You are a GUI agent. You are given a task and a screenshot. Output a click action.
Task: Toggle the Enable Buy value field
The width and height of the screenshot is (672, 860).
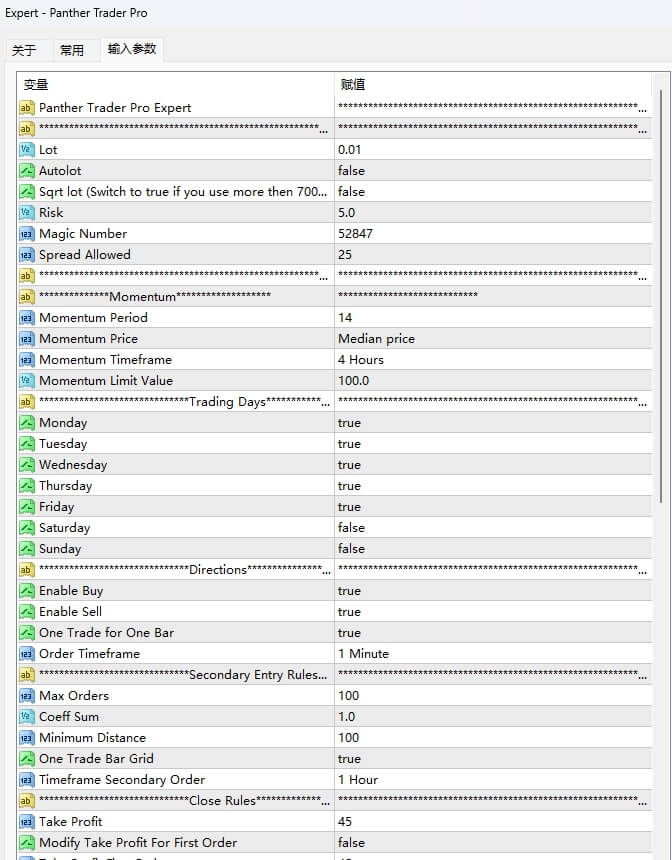(x=349, y=590)
